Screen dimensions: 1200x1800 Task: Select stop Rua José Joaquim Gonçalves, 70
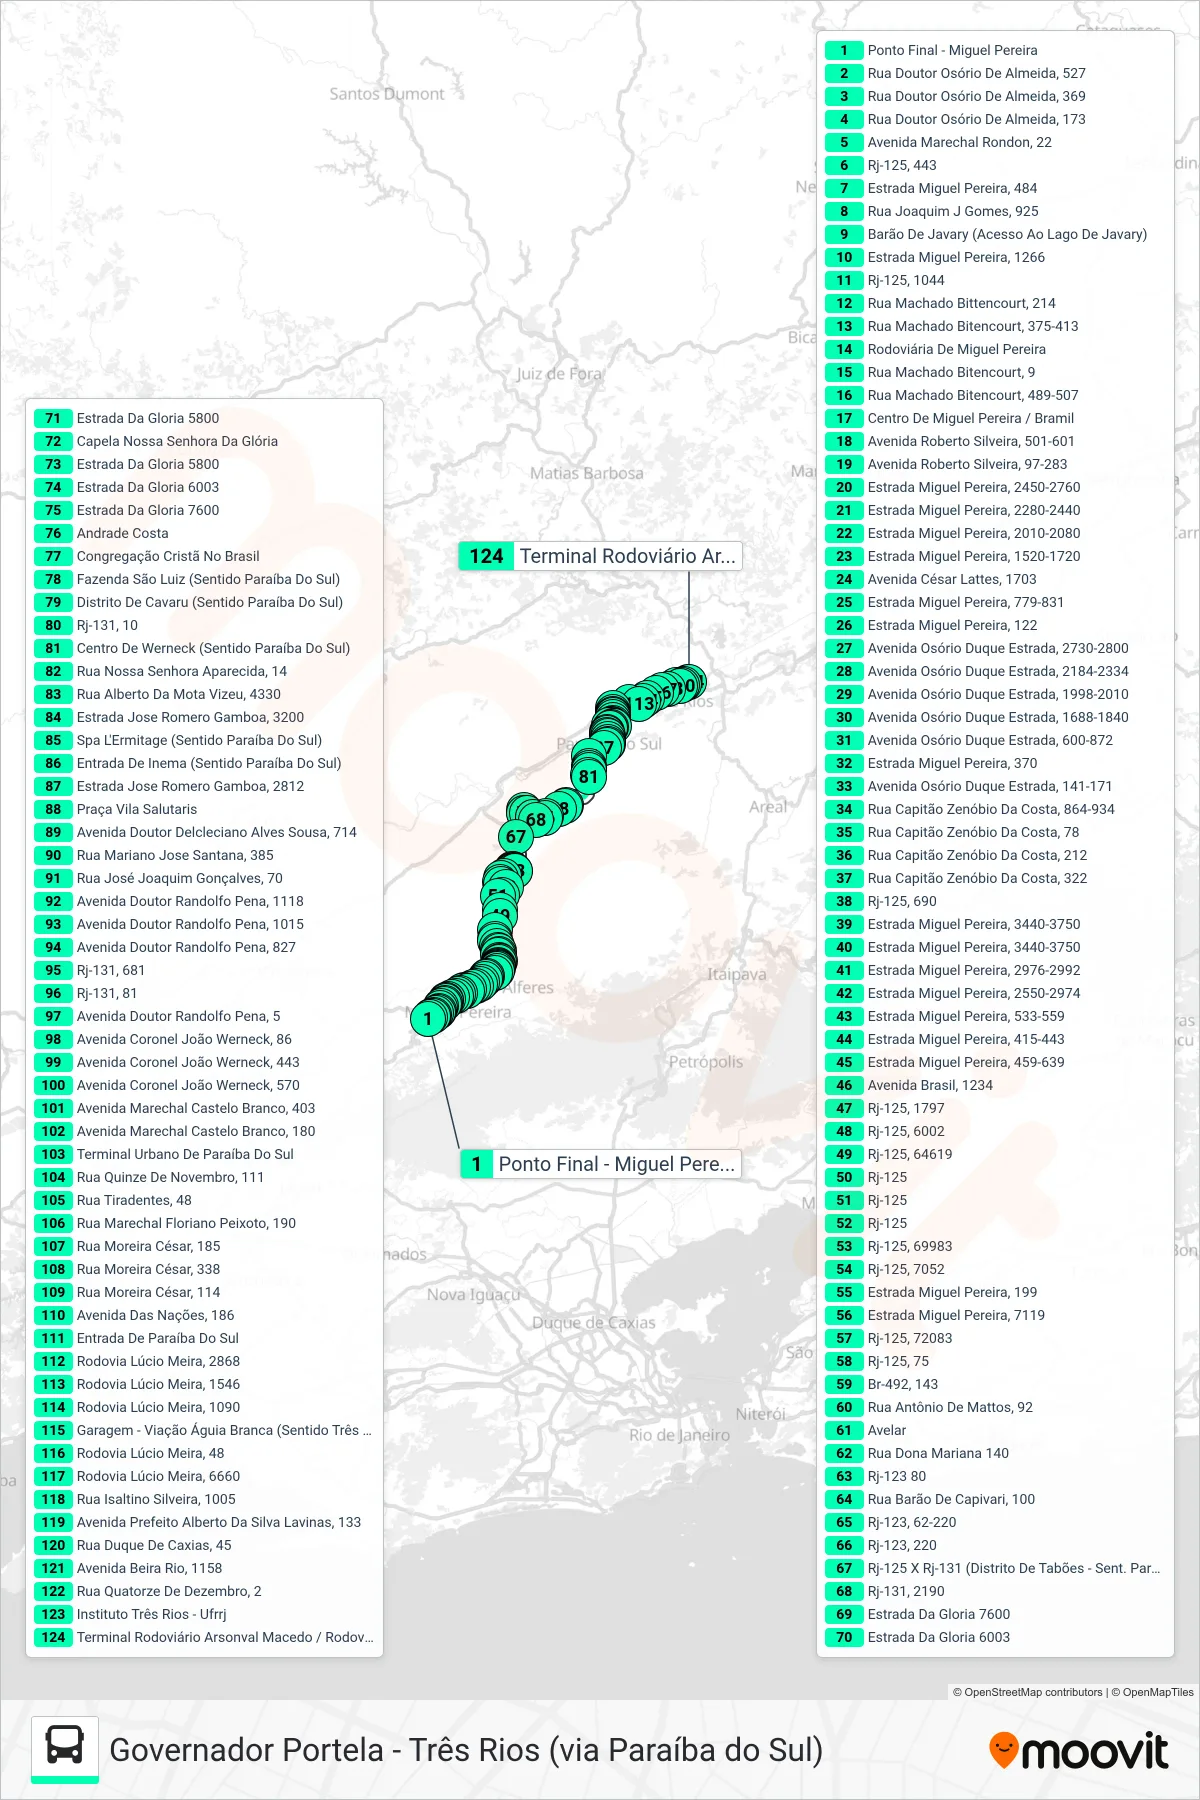159,878
